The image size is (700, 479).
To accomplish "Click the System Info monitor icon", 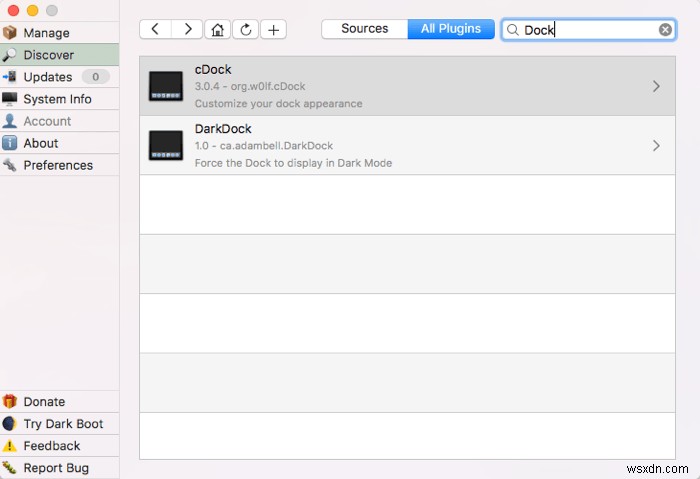I will (x=9, y=99).
